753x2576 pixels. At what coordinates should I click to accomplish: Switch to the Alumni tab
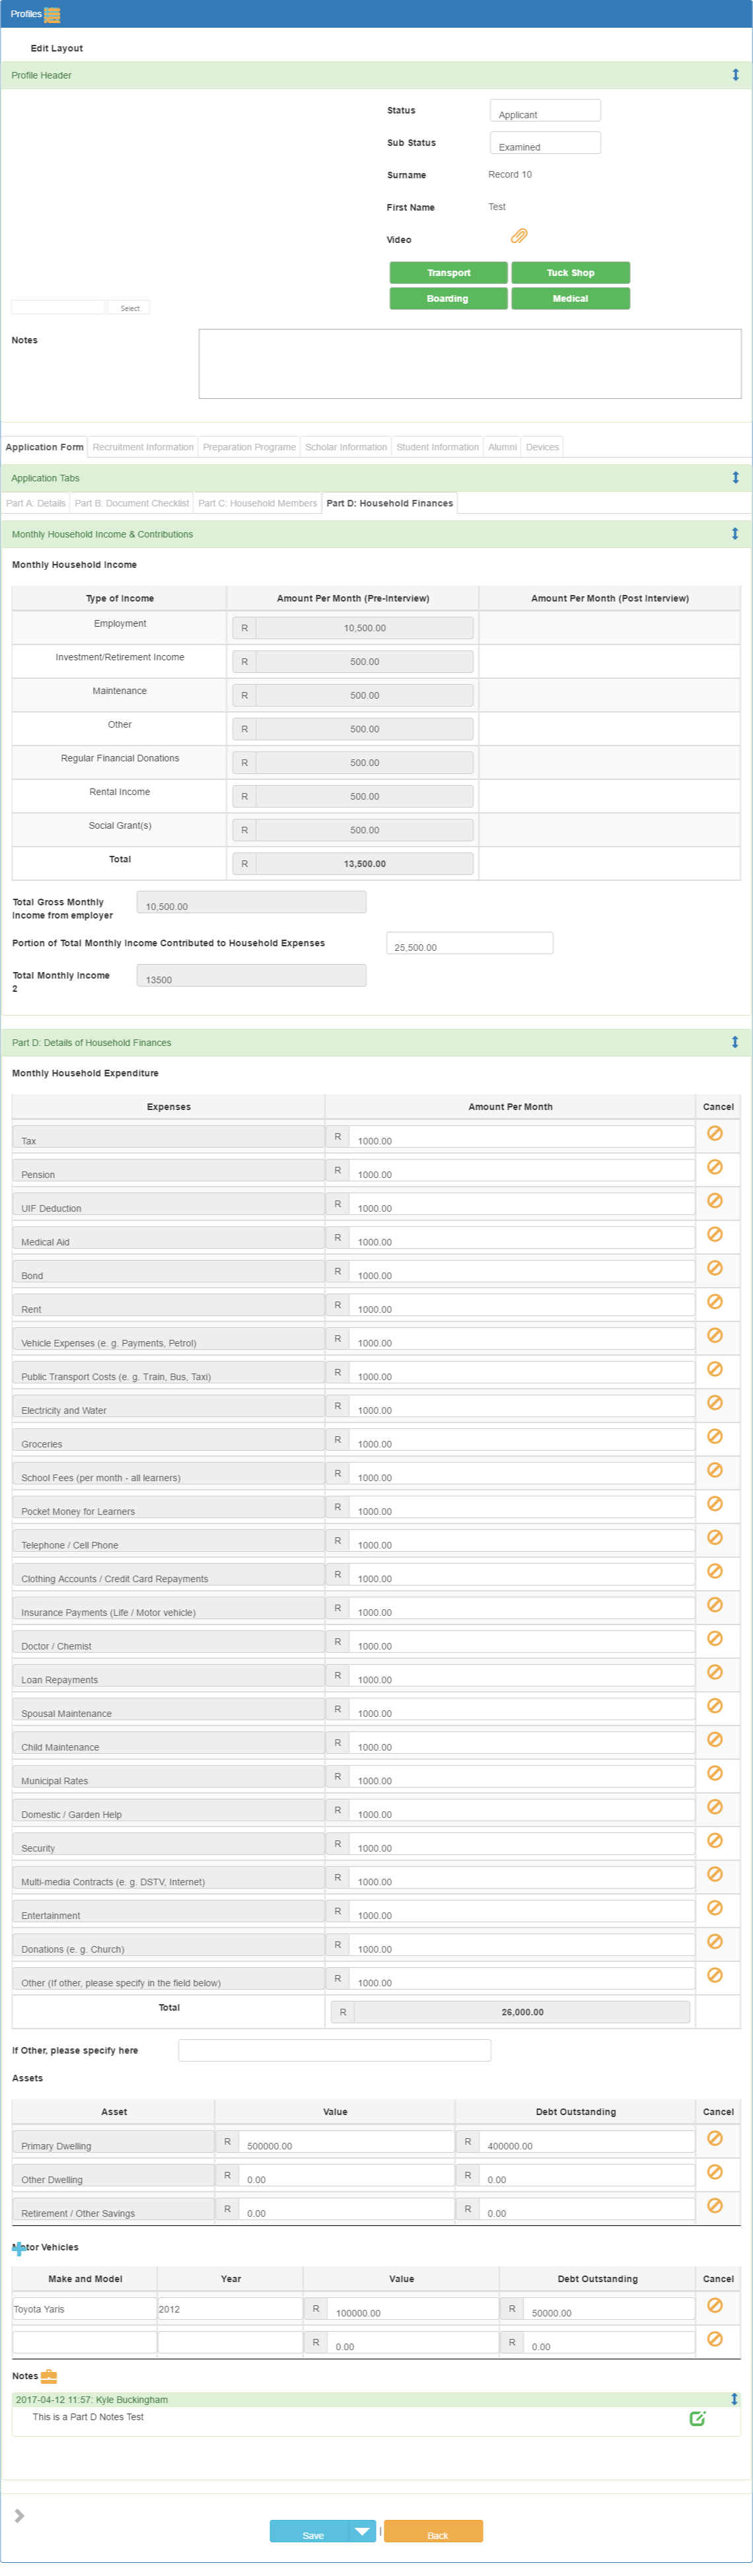[502, 447]
